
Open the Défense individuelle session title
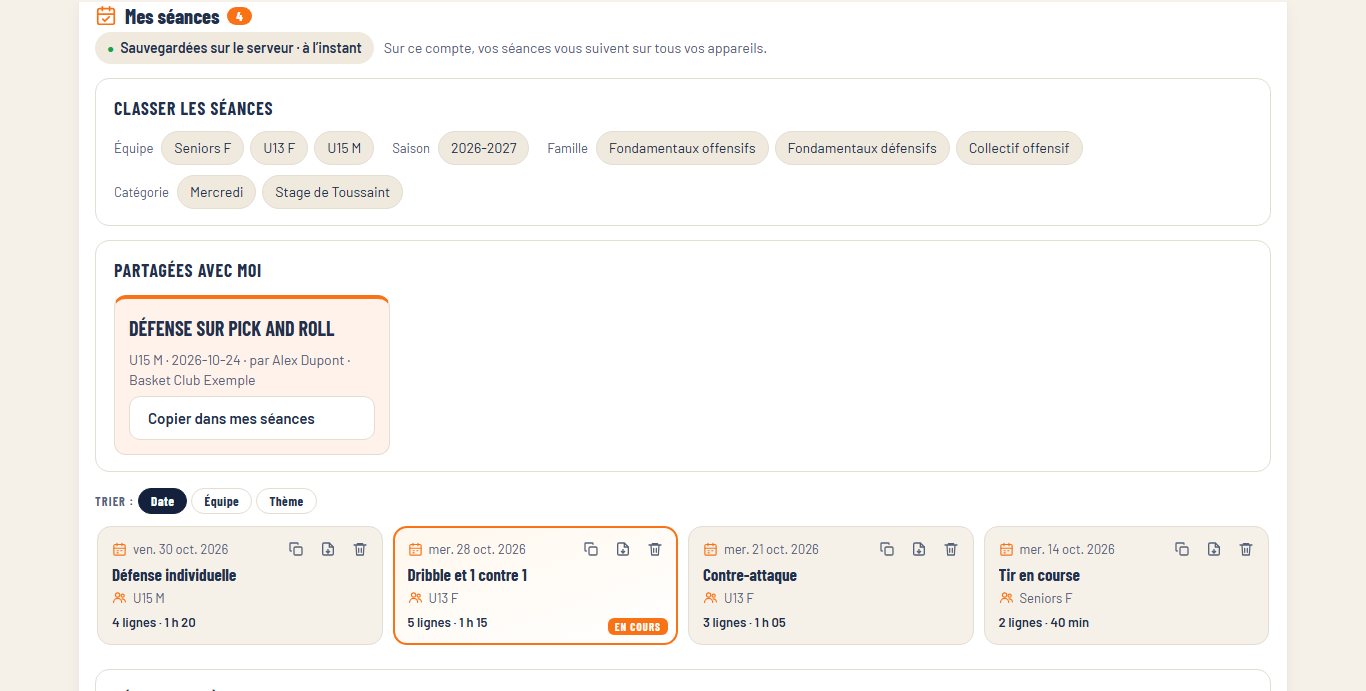[x=174, y=575]
